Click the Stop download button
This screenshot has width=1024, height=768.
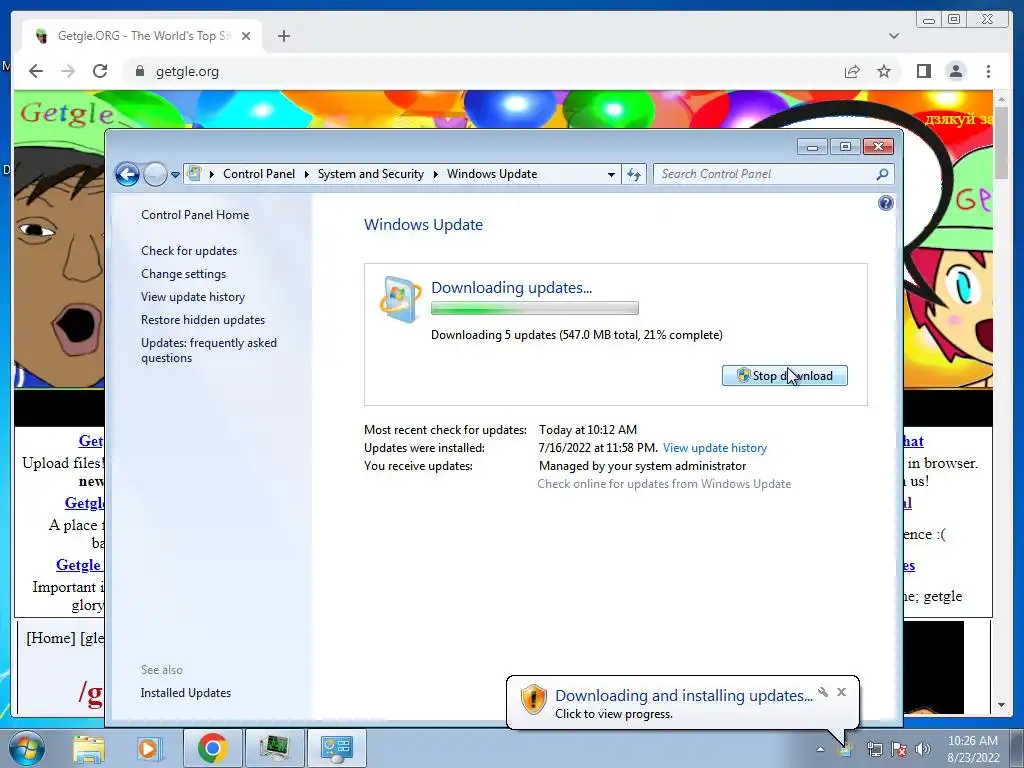pos(784,376)
